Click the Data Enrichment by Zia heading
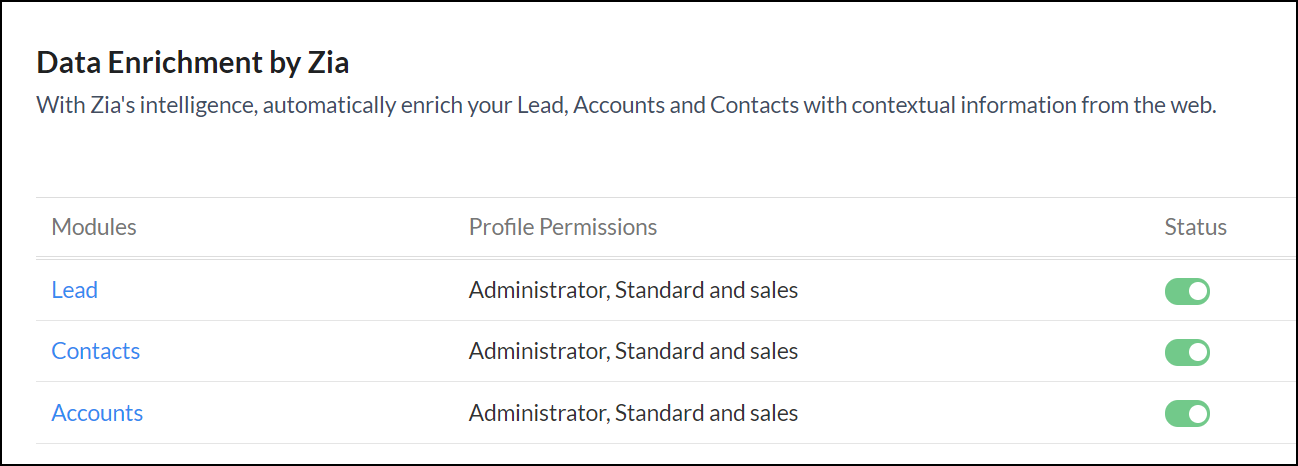Screen dimensions: 1298x466 tap(193, 64)
